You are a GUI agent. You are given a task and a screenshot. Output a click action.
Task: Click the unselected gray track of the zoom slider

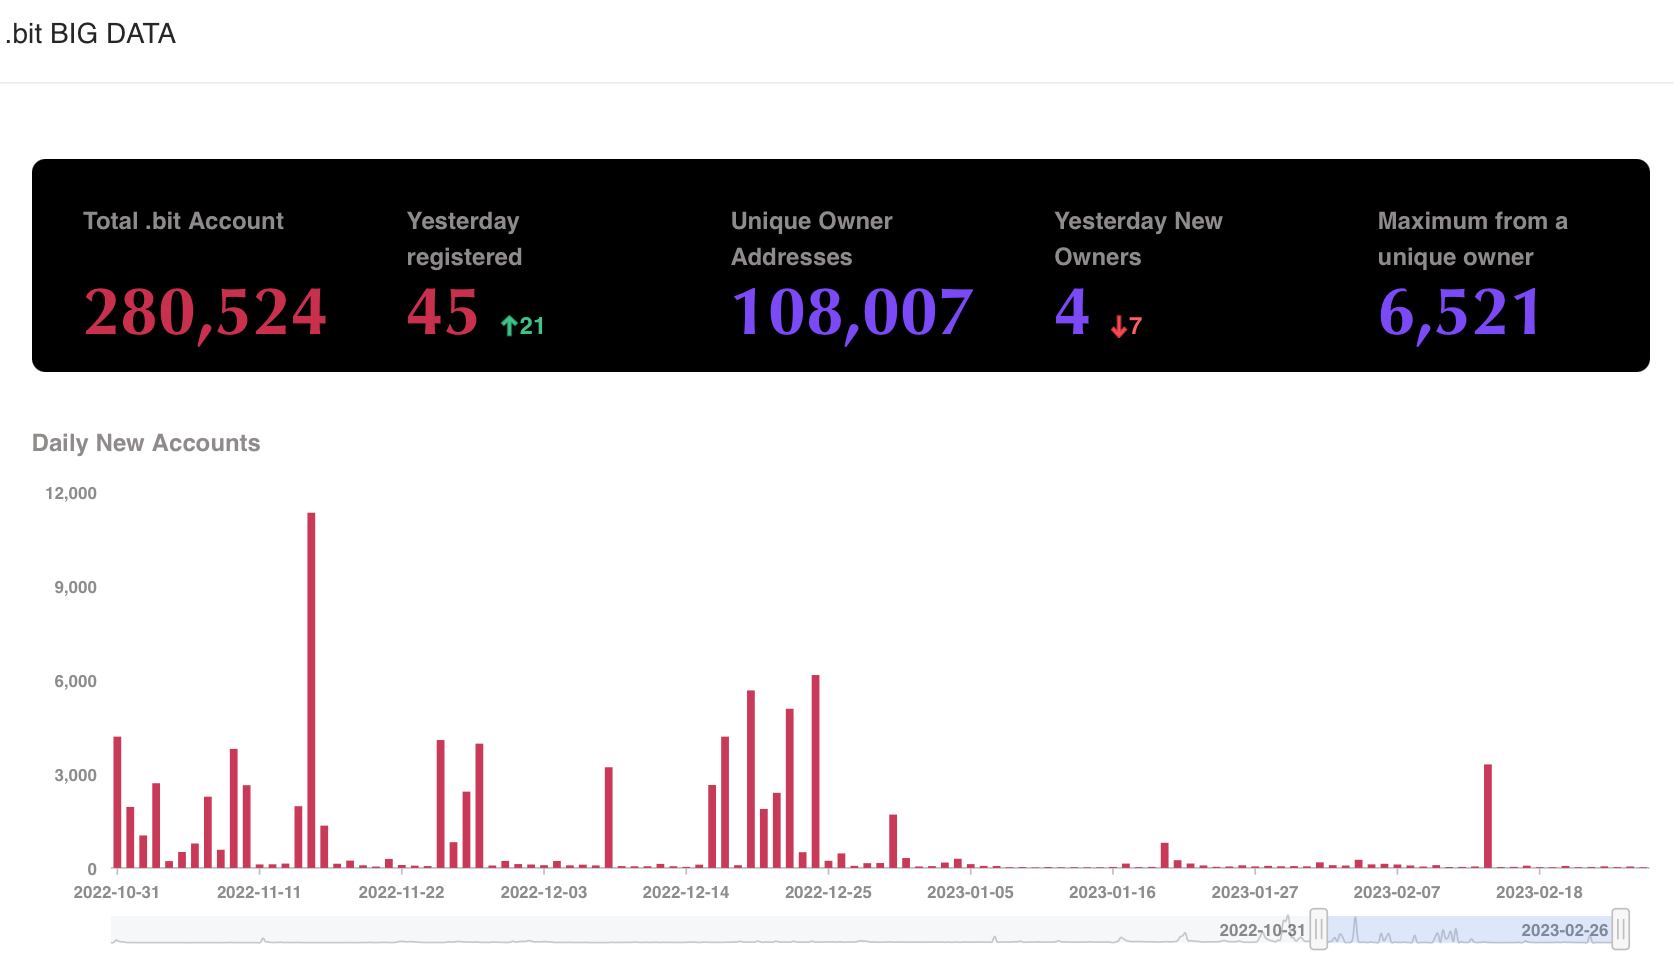click(x=700, y=929)
